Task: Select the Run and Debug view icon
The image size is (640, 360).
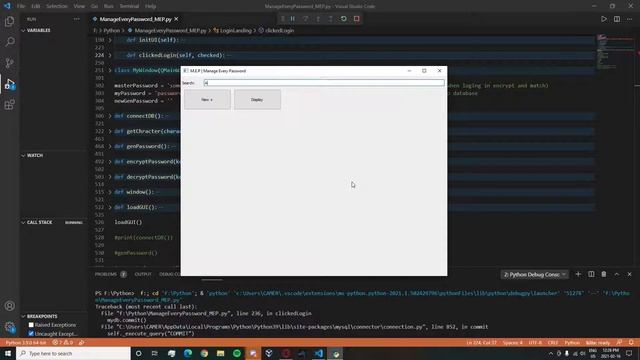Action: pos(9,84)
